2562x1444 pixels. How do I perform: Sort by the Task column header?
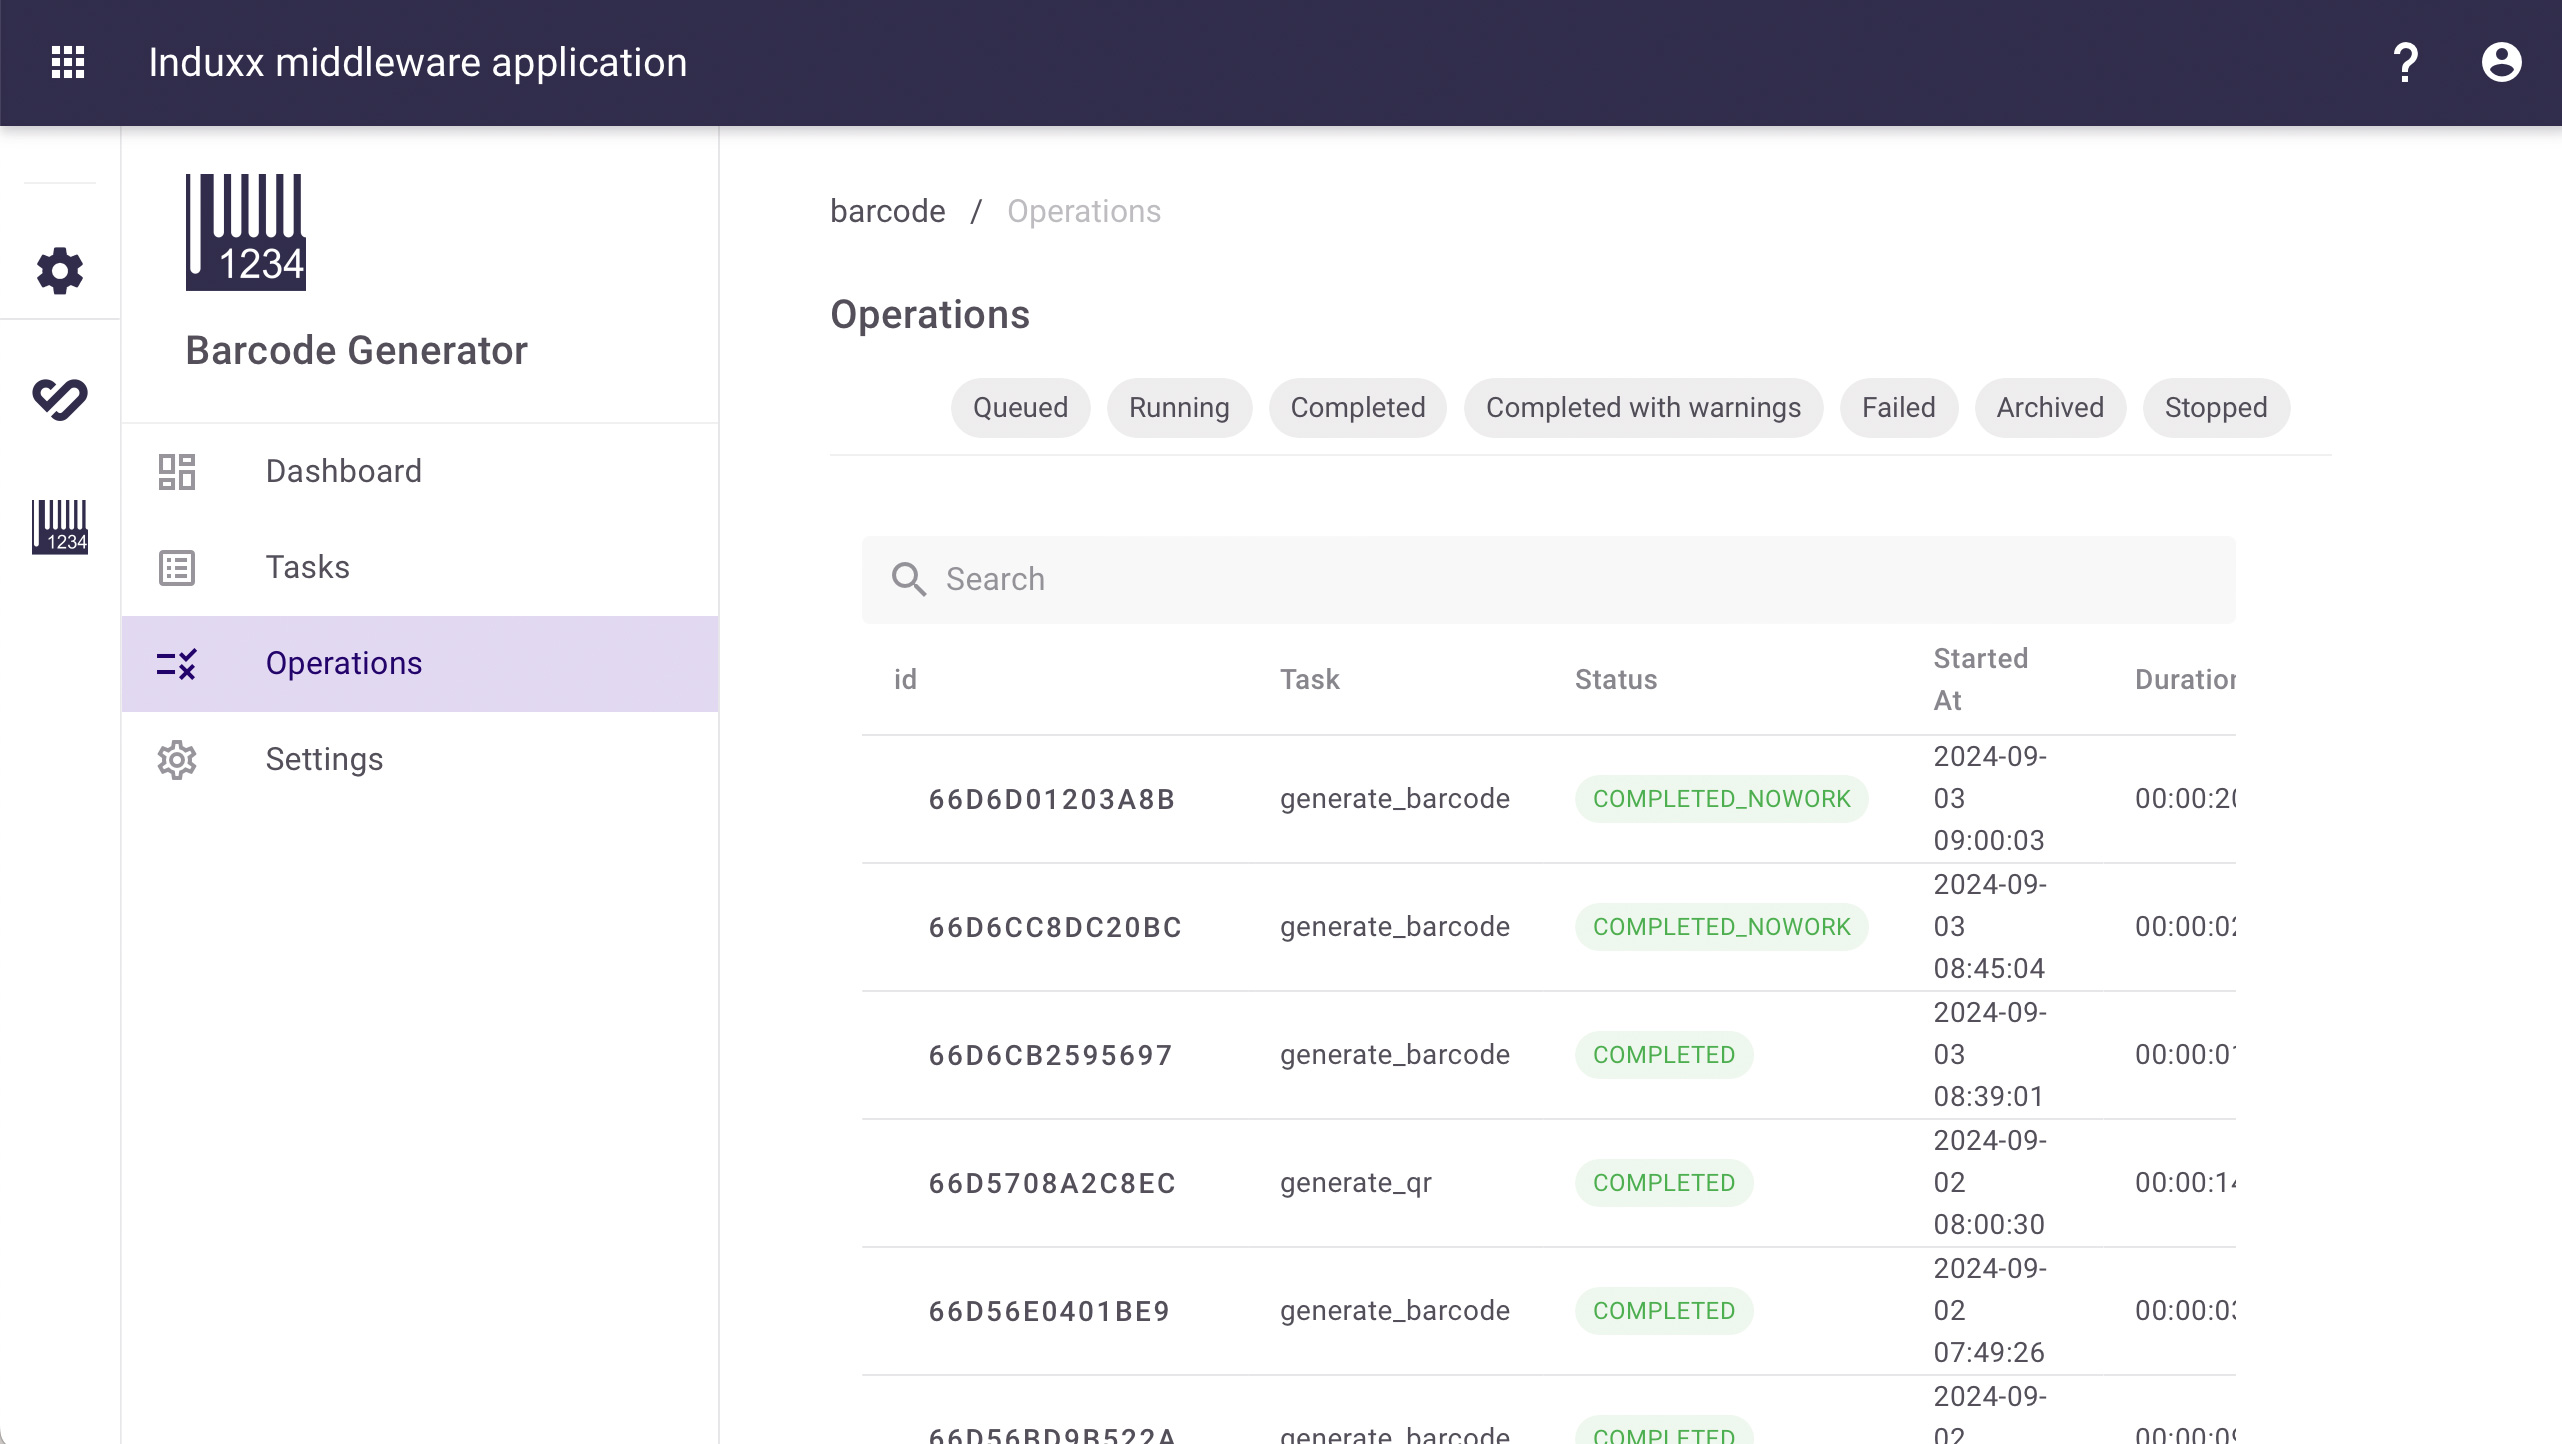[1309, 679]
